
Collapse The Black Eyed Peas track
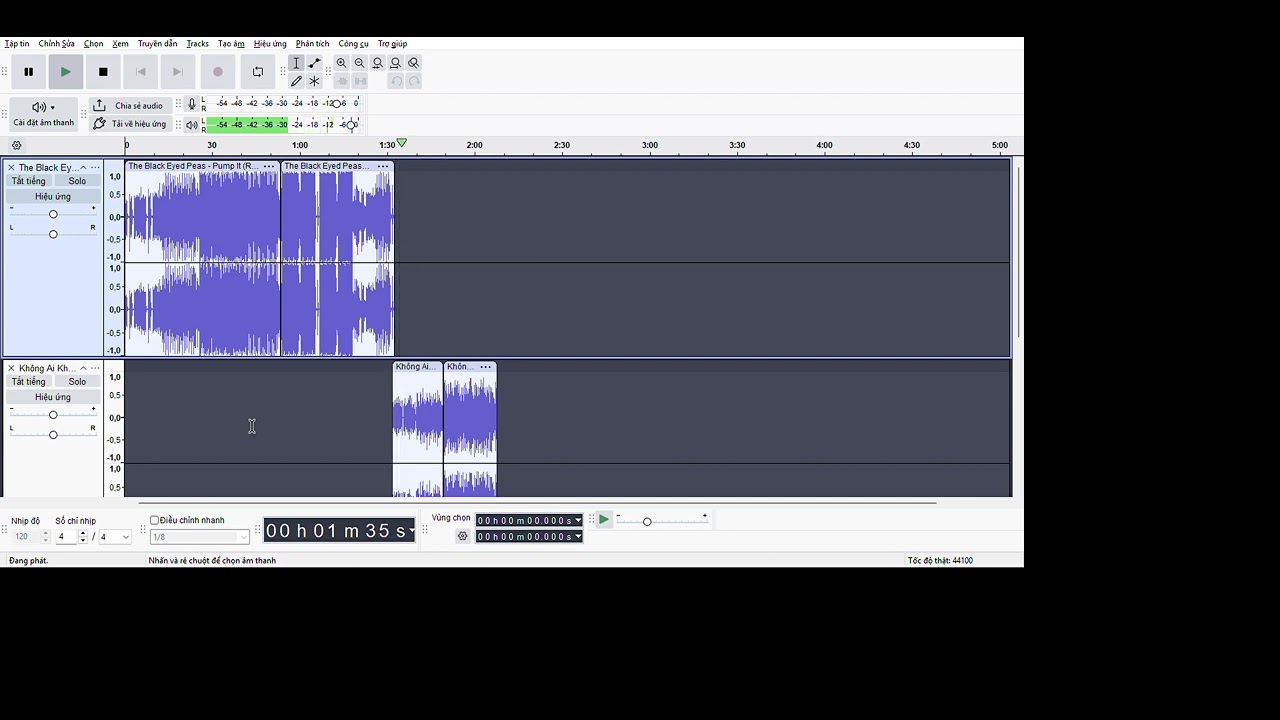point(83,168)
